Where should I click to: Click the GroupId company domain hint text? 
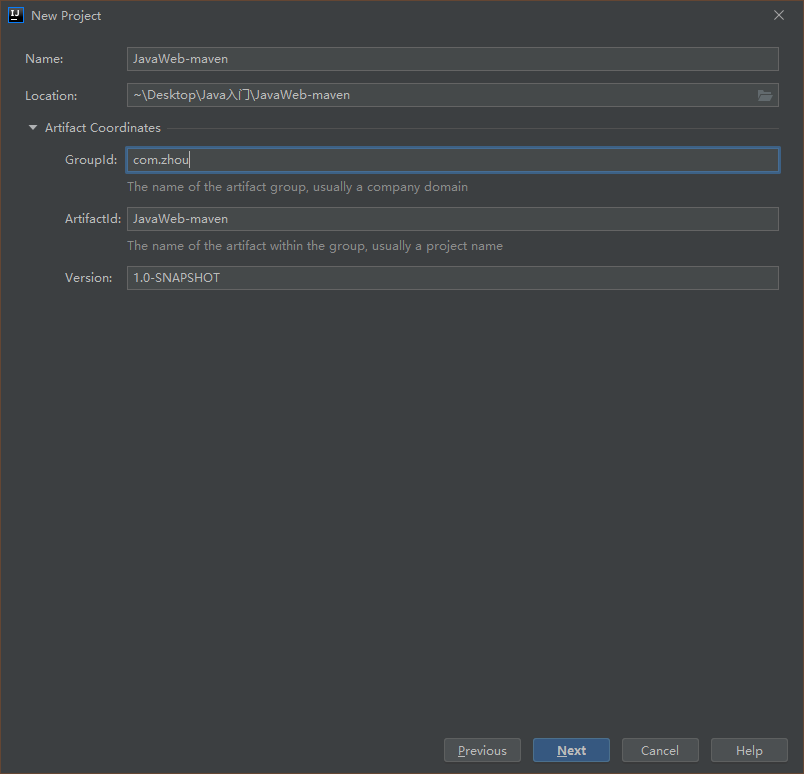coord(297,187)
